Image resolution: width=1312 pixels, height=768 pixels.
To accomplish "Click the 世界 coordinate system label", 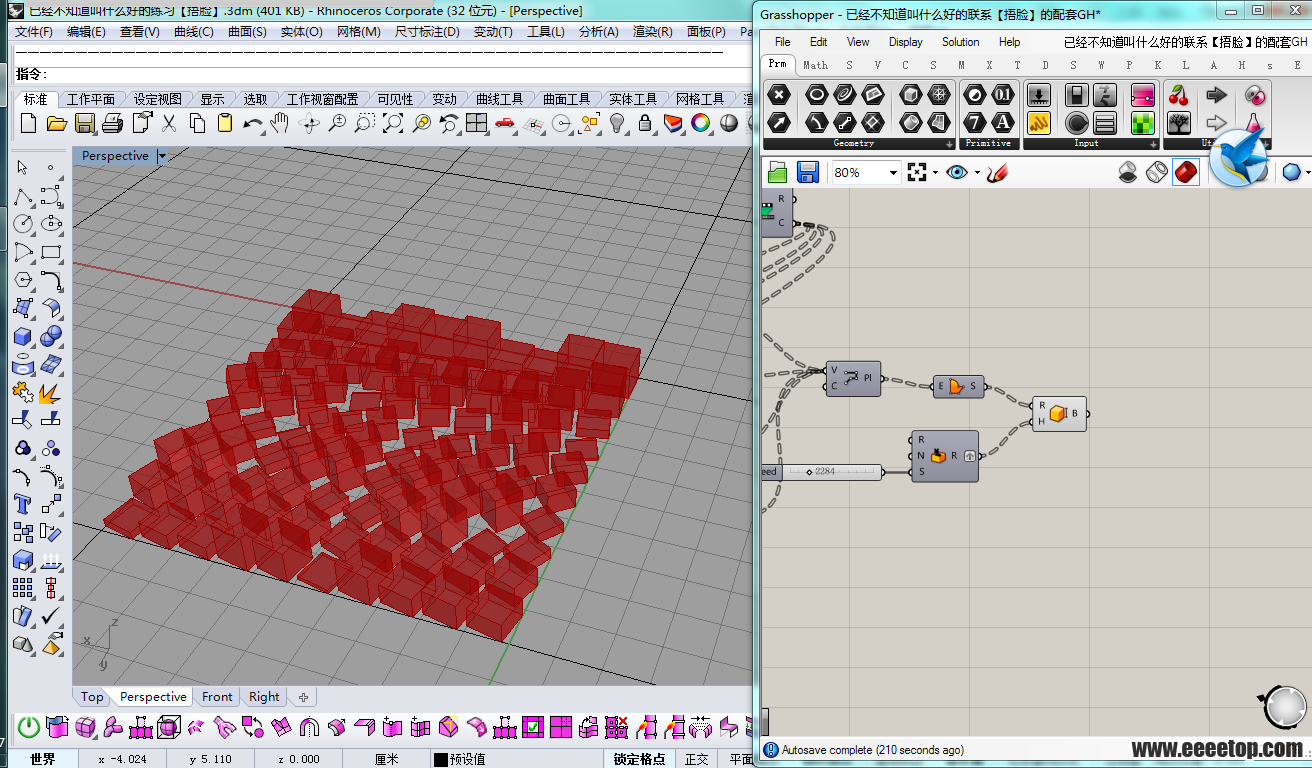I will click(x=43, y=759).
